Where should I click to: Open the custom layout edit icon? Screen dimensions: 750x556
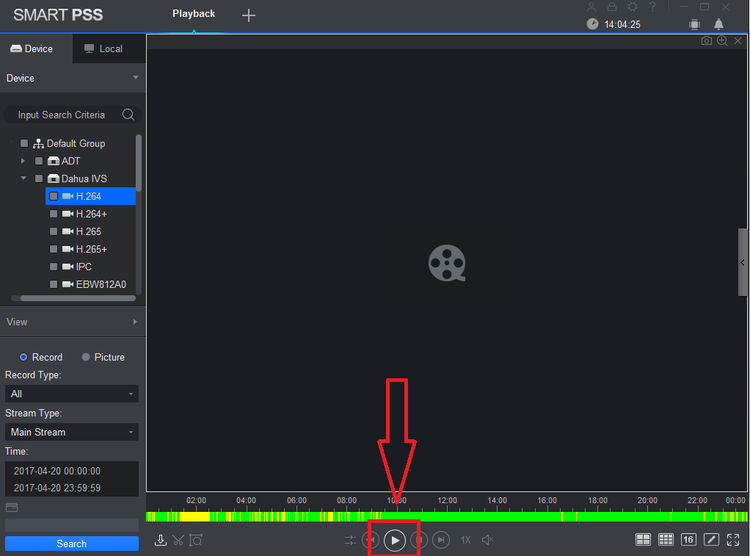pos(711,540)
